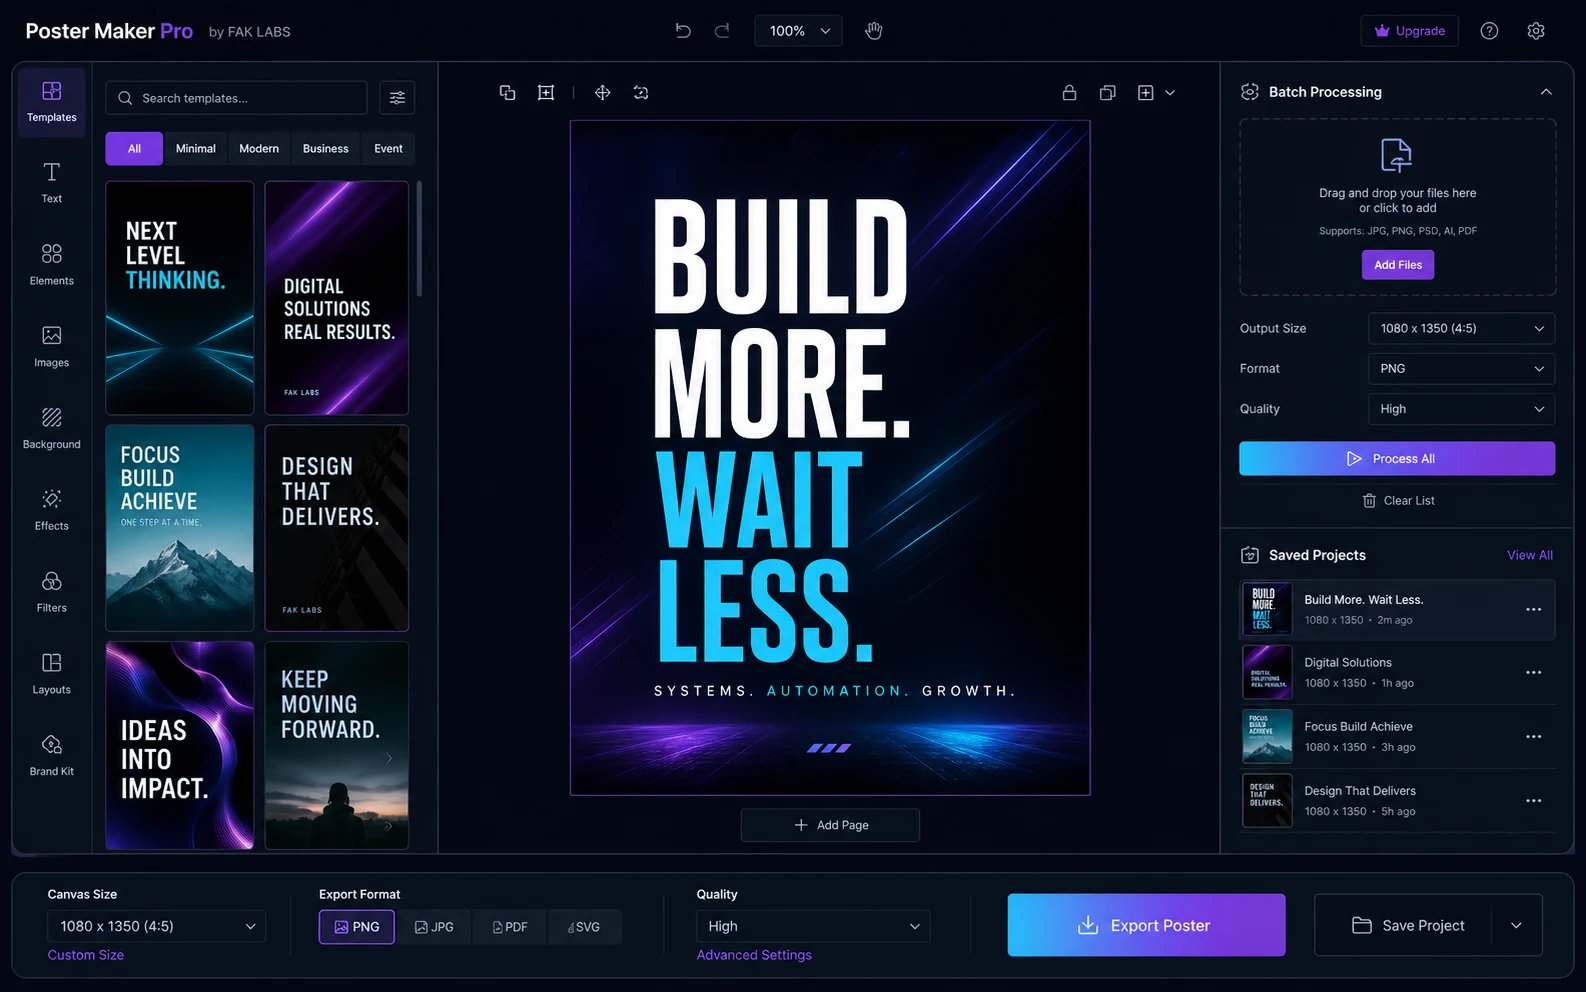
Task: Open the 100% zoom dropdown
Action: (798, 31)
